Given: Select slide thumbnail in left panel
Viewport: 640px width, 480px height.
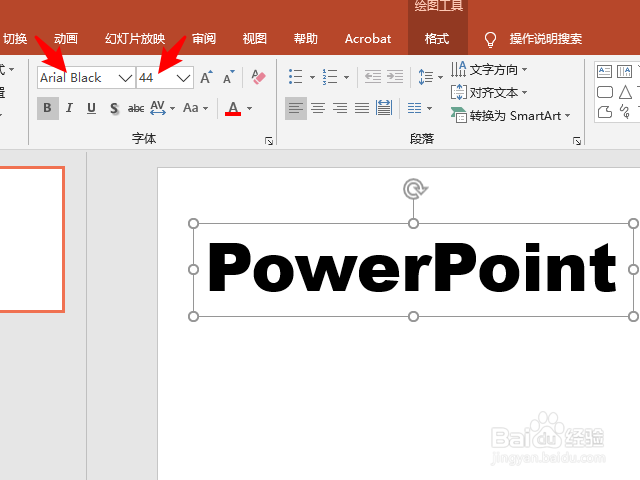Looking at the screenshot, I should pyautogui.click(x=31, y=240).
